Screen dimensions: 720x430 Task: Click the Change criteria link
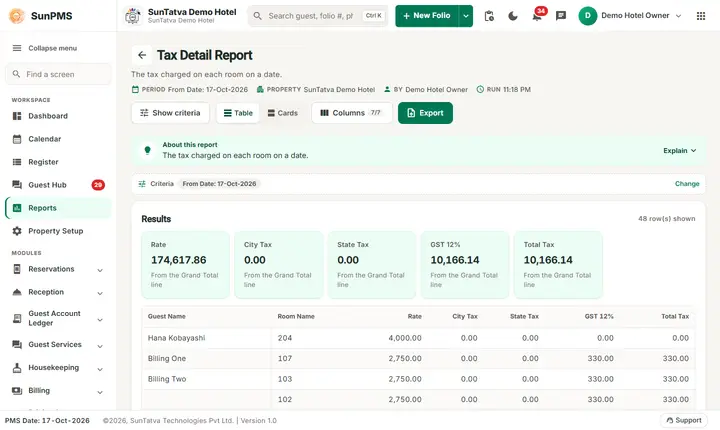click(x=687, y=184)
